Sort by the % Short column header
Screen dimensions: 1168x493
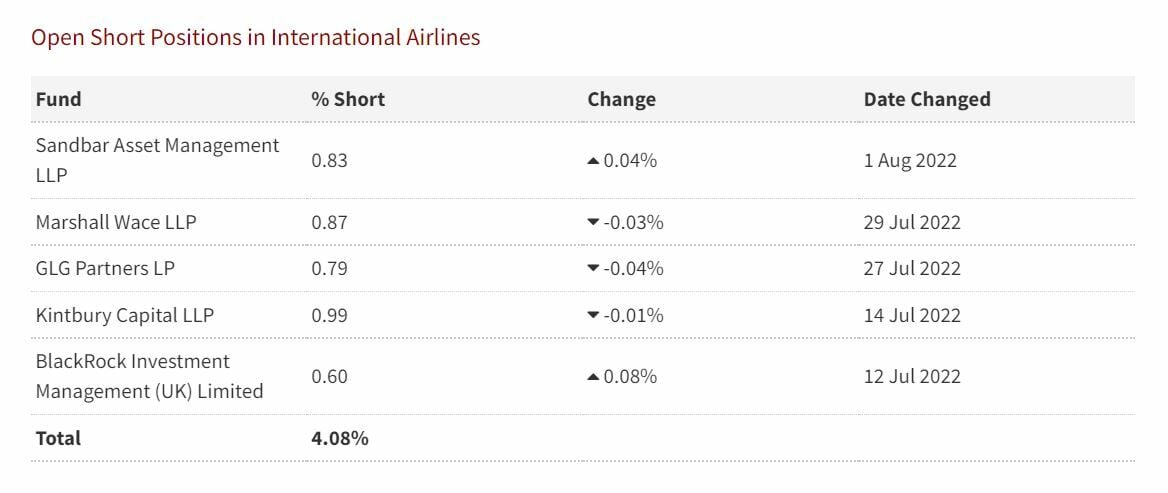[348, 99]
